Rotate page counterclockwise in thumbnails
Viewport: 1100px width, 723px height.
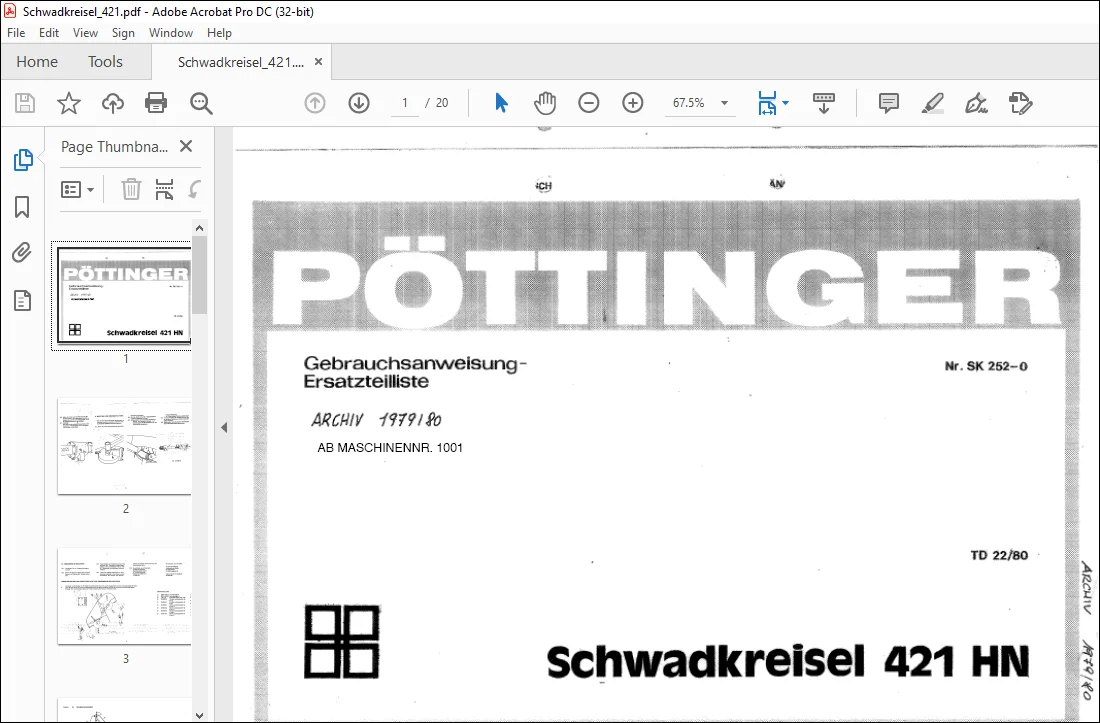[x=194, y=189]
